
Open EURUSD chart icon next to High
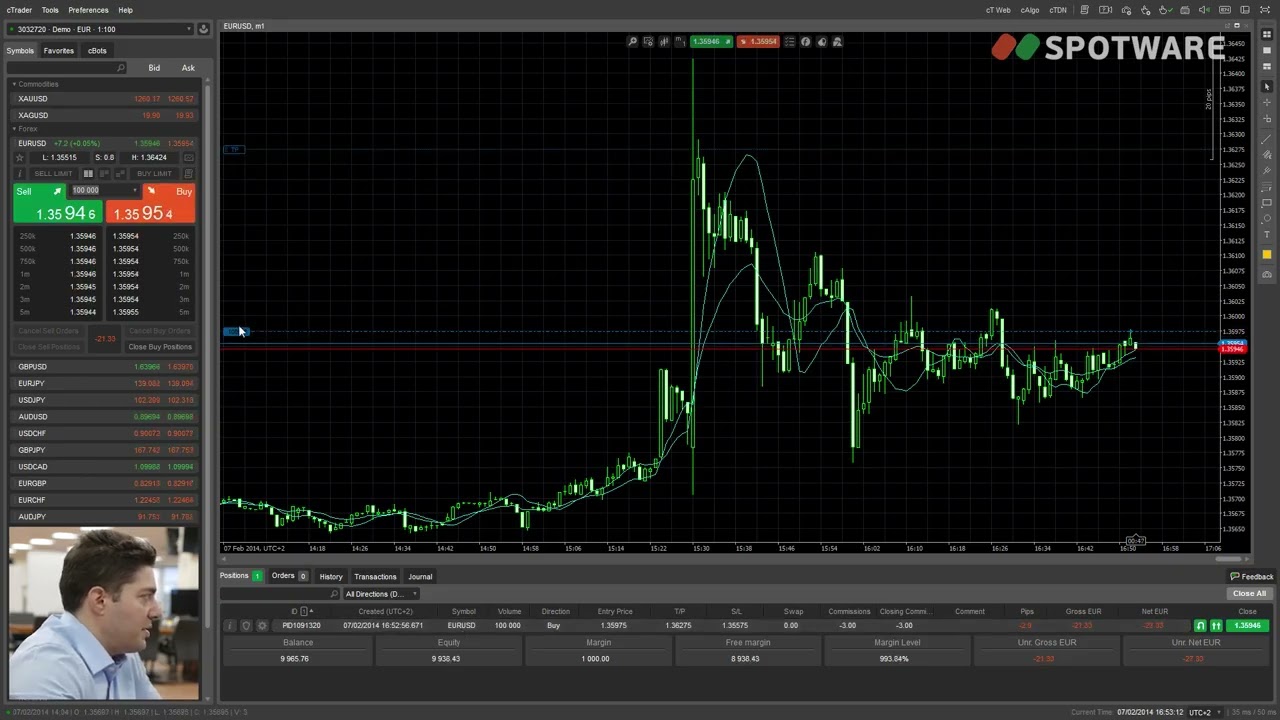pos(188,158)
